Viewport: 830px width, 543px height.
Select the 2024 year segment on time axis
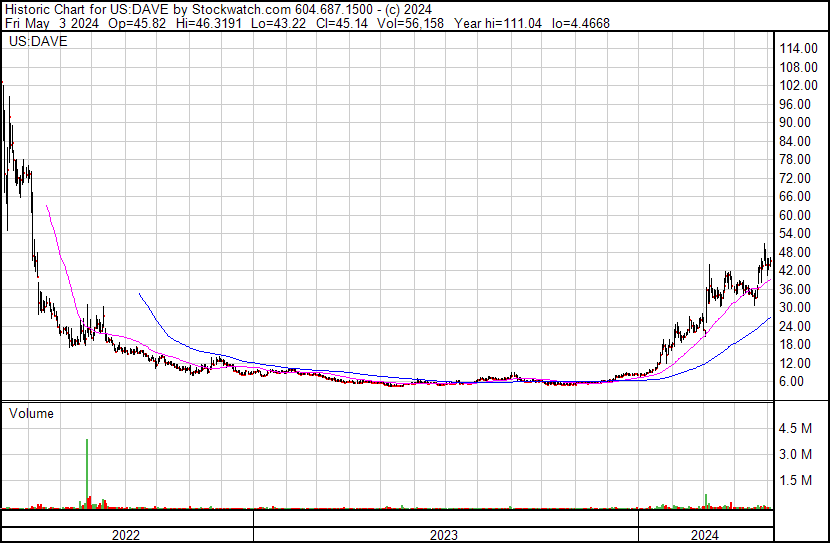tap(705, 535)
